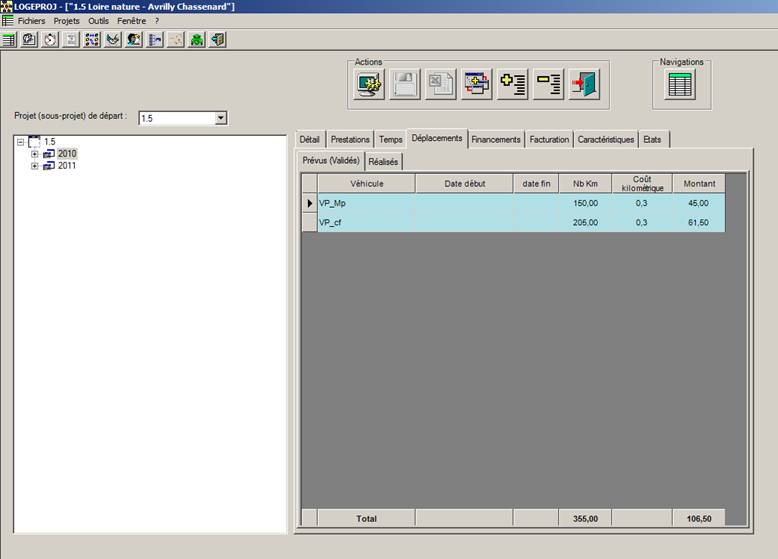778x559 pixels.
Task: Click the computer monitor icon in Actions
Action: point(369,85)
